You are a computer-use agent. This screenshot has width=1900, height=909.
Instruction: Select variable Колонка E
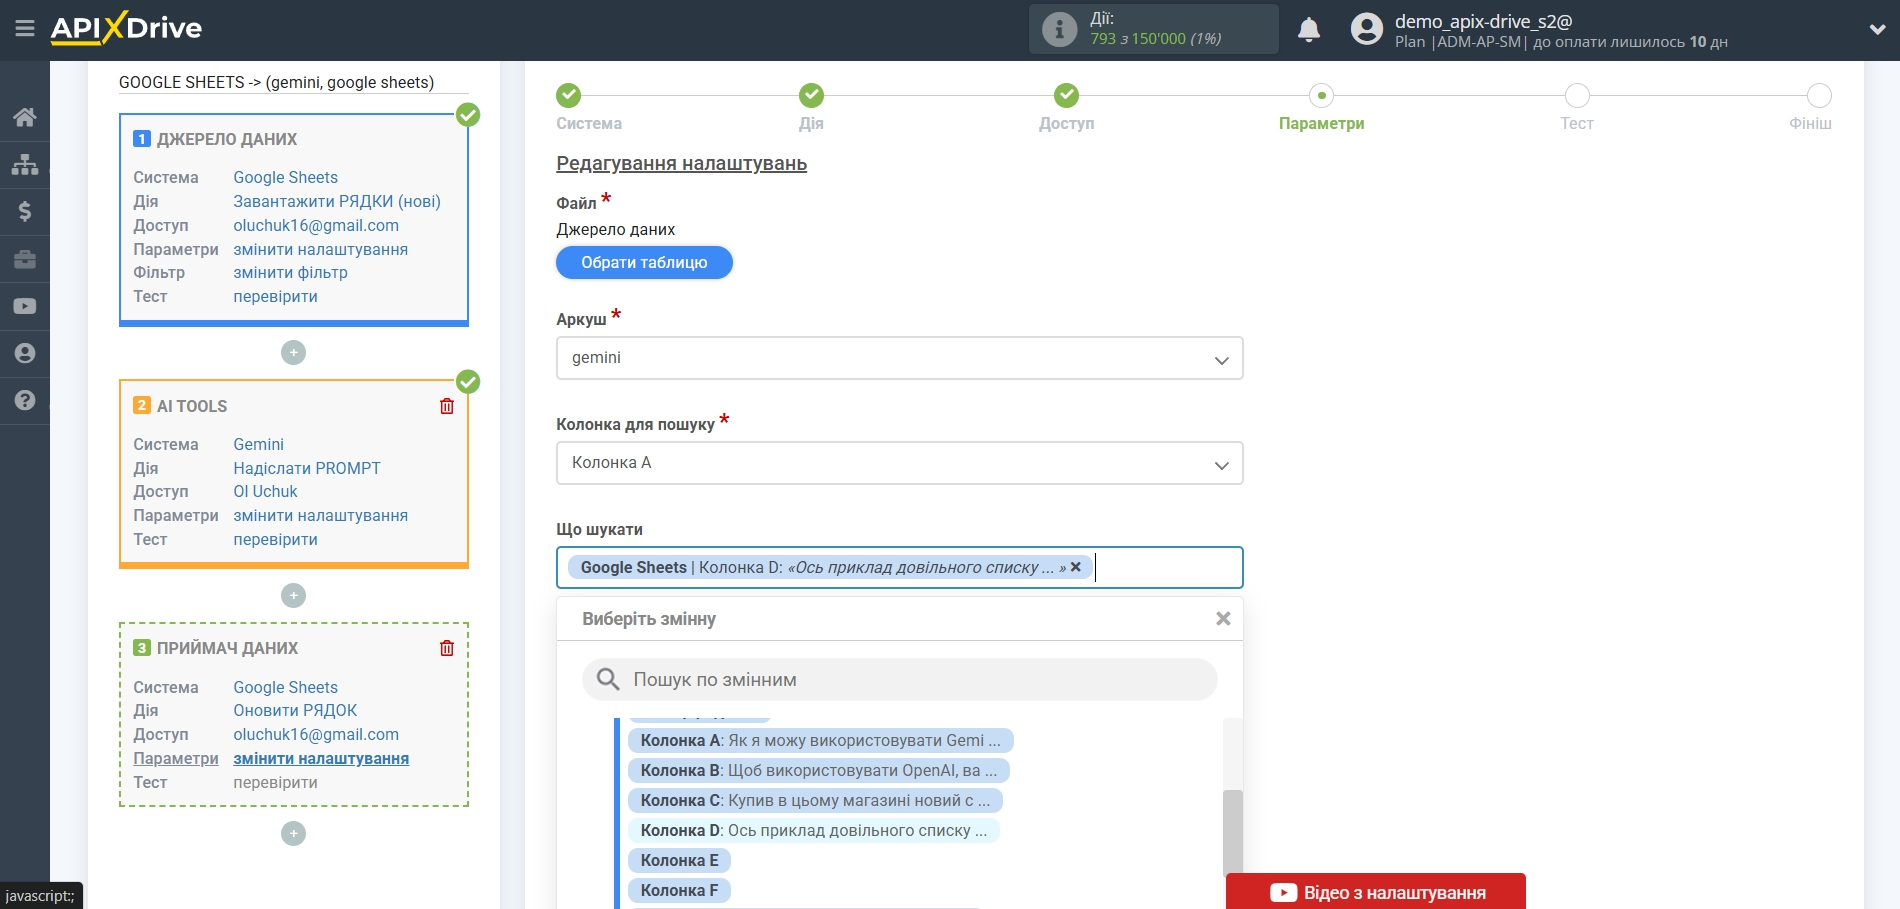pos(679,860)
